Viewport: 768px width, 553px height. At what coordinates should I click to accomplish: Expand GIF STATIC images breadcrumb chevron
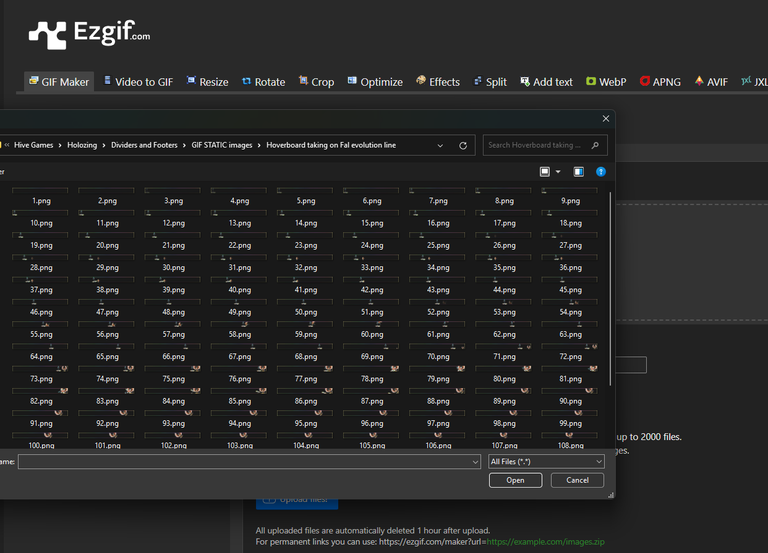[259, 145]
